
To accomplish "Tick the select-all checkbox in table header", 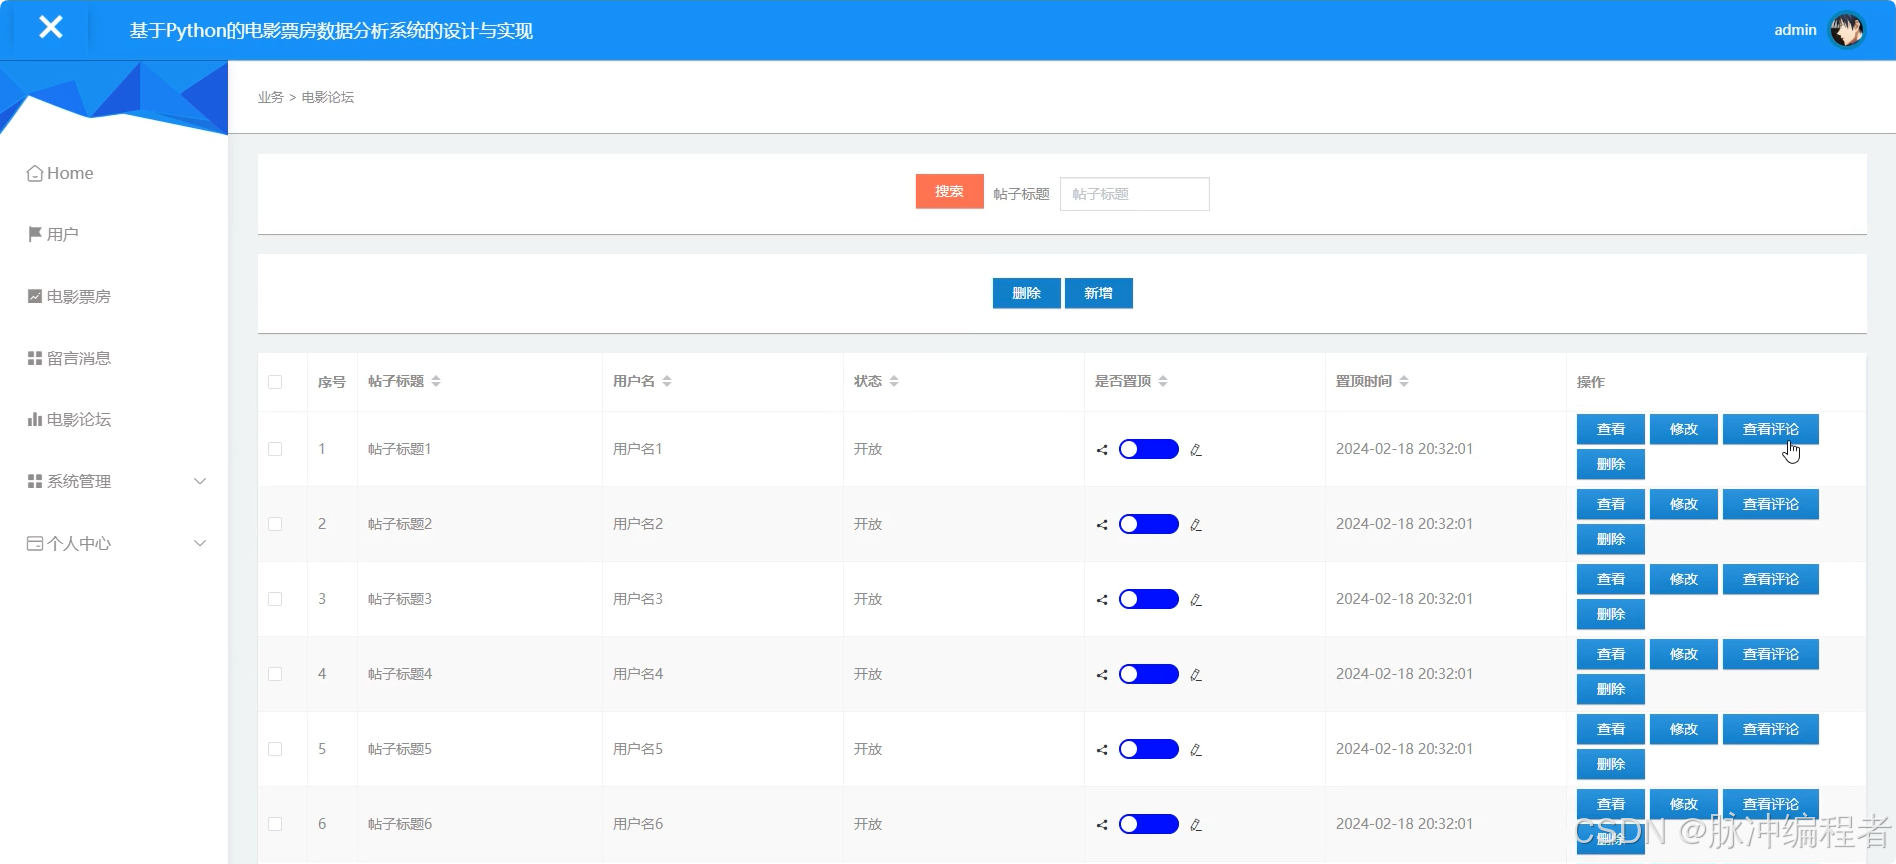I will coord(275,382).
